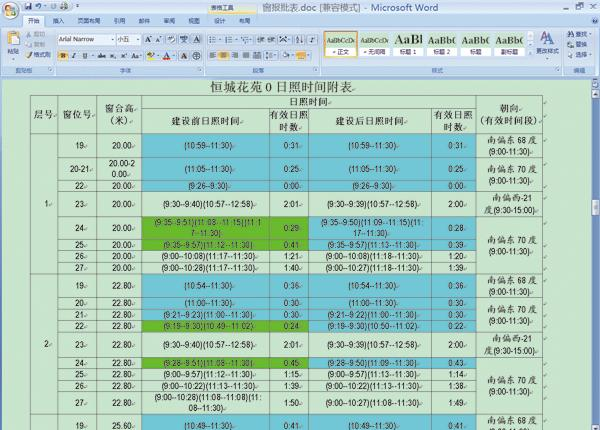Expand the styles gallery More arrow
Screen dimensions: 600x430
pyautogui.click(x=530, y=54)
